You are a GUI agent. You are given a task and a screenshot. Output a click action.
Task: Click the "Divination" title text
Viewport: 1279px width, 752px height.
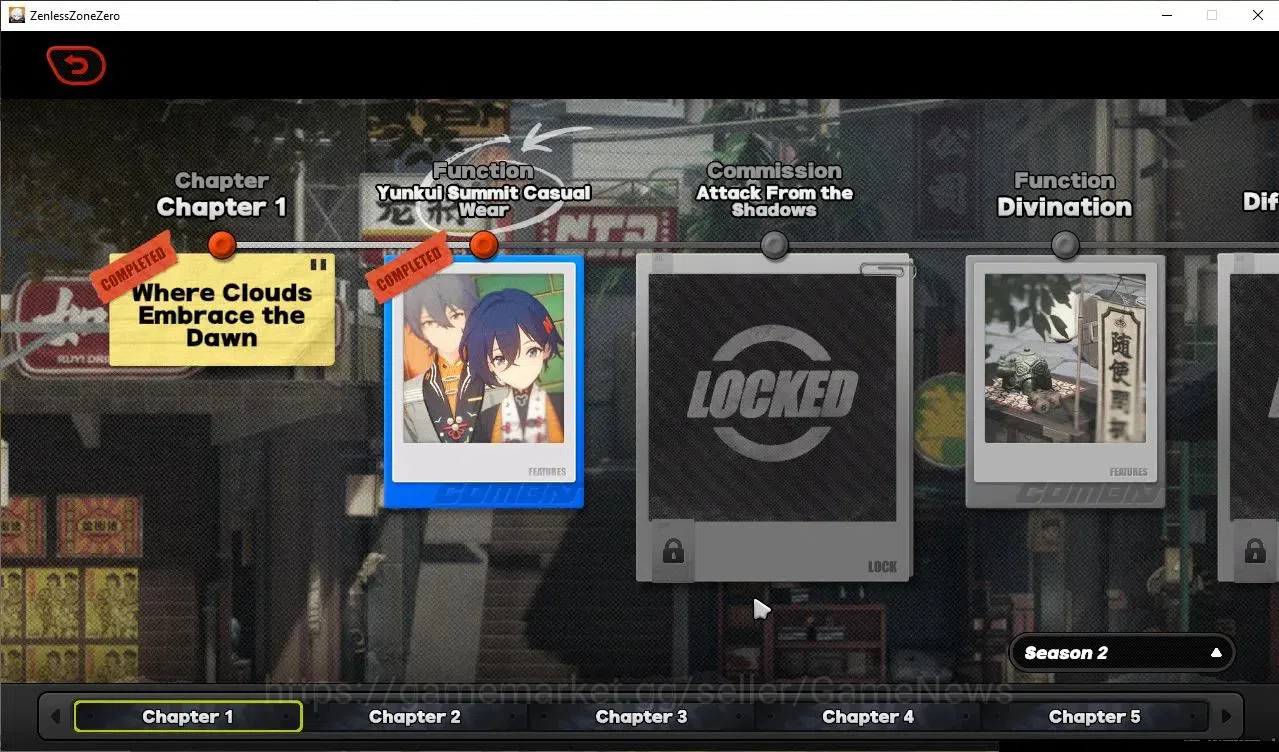tap(1064, 207)
